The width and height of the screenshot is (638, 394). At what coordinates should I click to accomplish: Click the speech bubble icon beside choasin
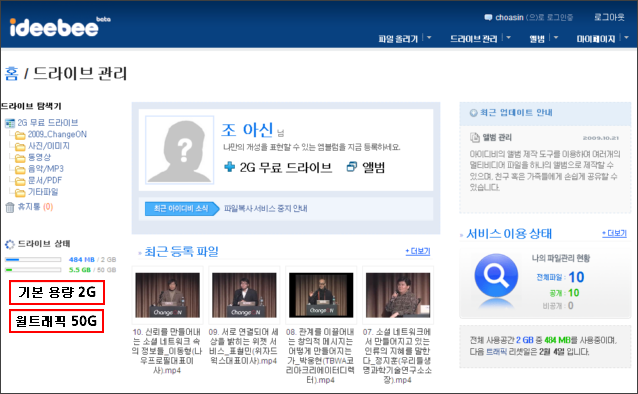pyautogui.click(x=488, y=18)
